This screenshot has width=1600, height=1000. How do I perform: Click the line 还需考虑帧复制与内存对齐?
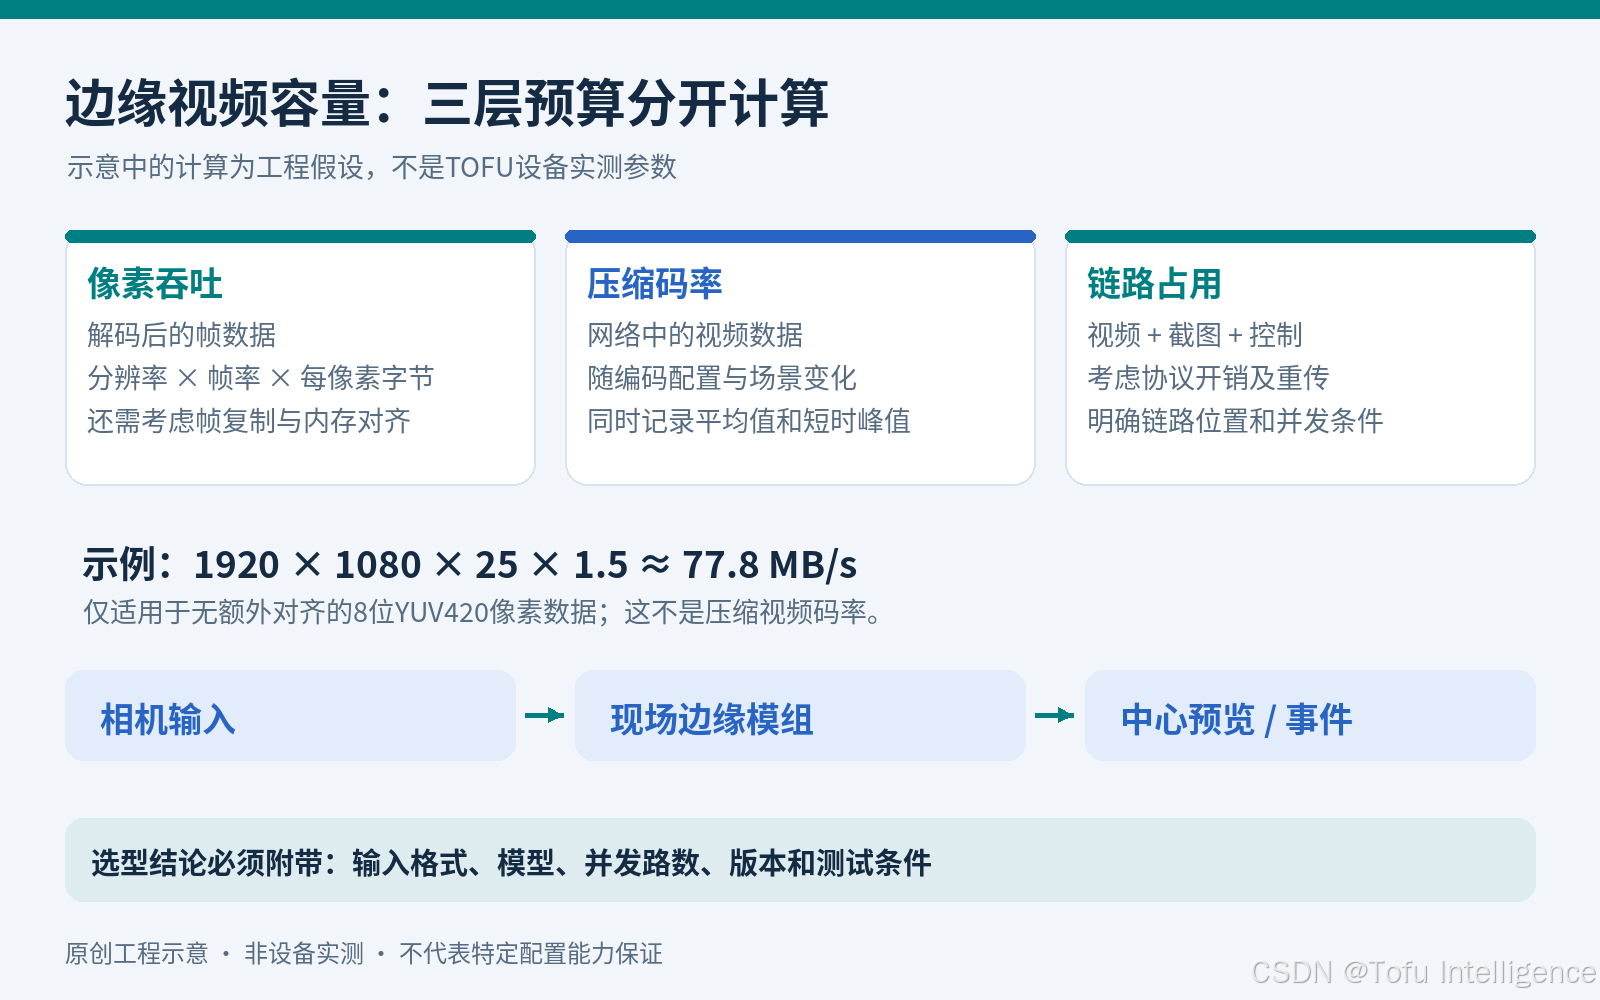[249, 421]
